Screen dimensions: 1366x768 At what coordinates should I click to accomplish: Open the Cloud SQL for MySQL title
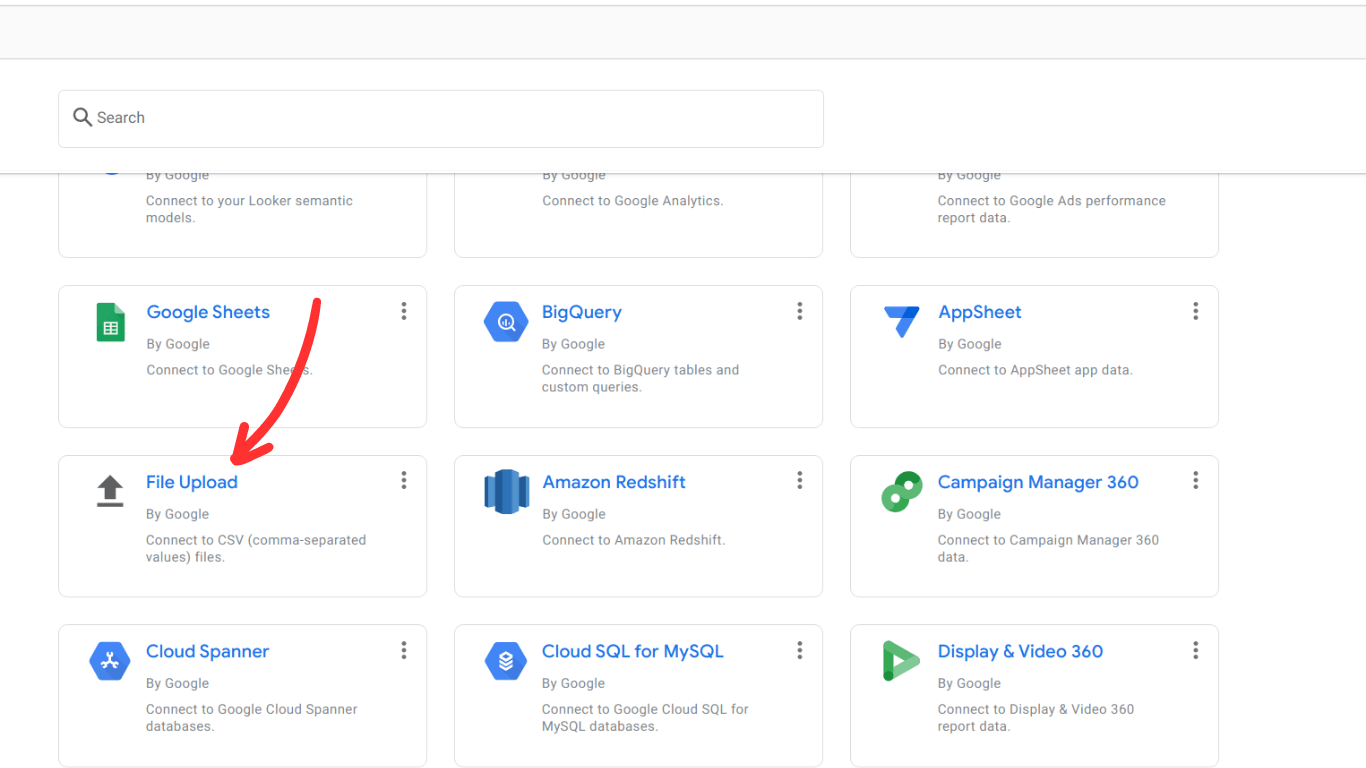click(x=633, y=651)
